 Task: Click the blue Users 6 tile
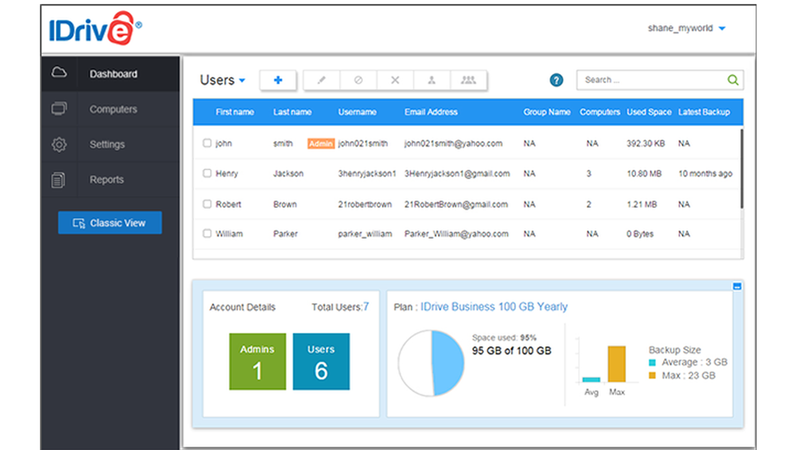pos(321,362)
